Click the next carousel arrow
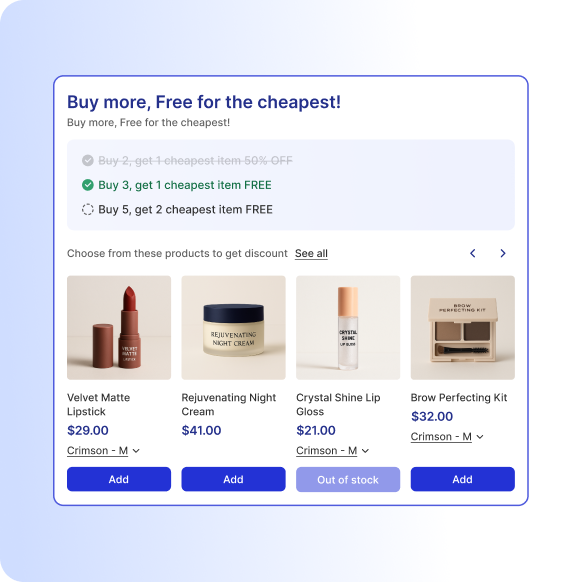Viewport: 582px width, 582px height. tap(503, 253)
